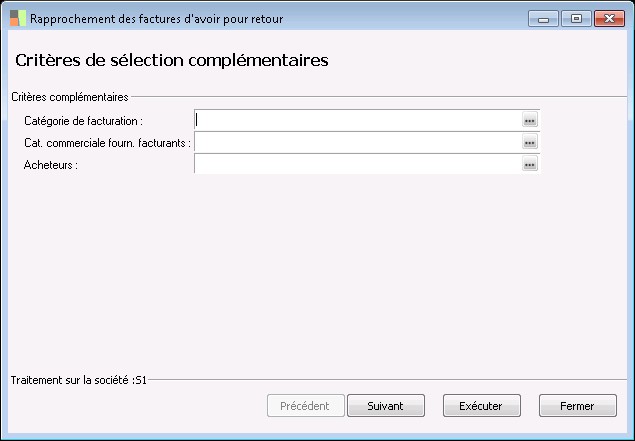Click the "Critères de sélection complémentaires" heading
The width and height of the screenshot is (635, 441).
(172, 60)
